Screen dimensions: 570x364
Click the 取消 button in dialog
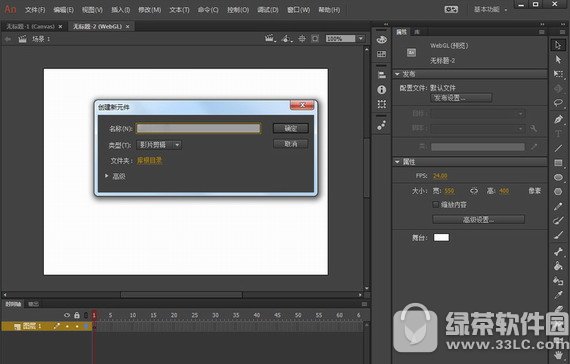[290, 144]
